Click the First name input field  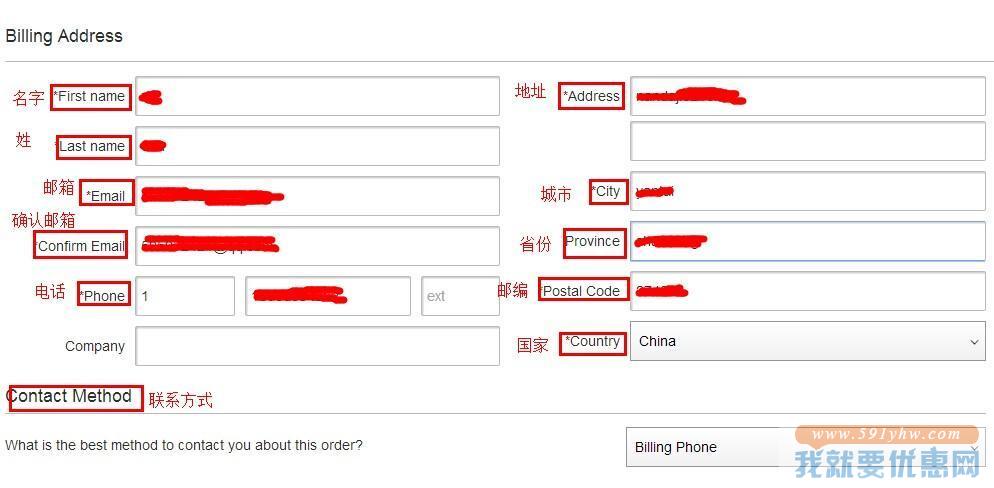pos(318,96)
